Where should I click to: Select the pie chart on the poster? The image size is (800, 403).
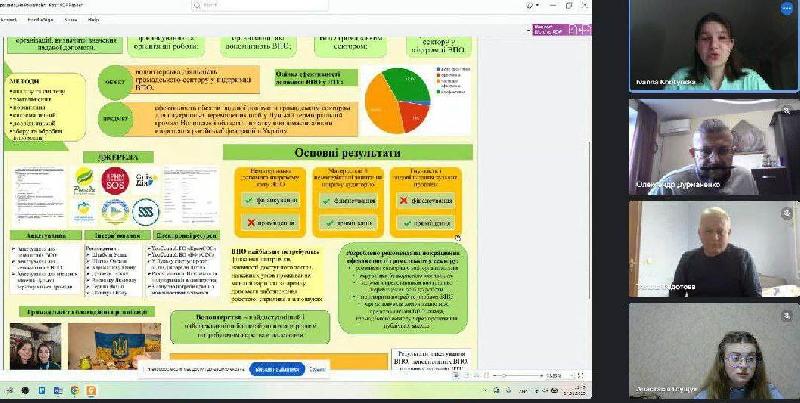(397, 101)
